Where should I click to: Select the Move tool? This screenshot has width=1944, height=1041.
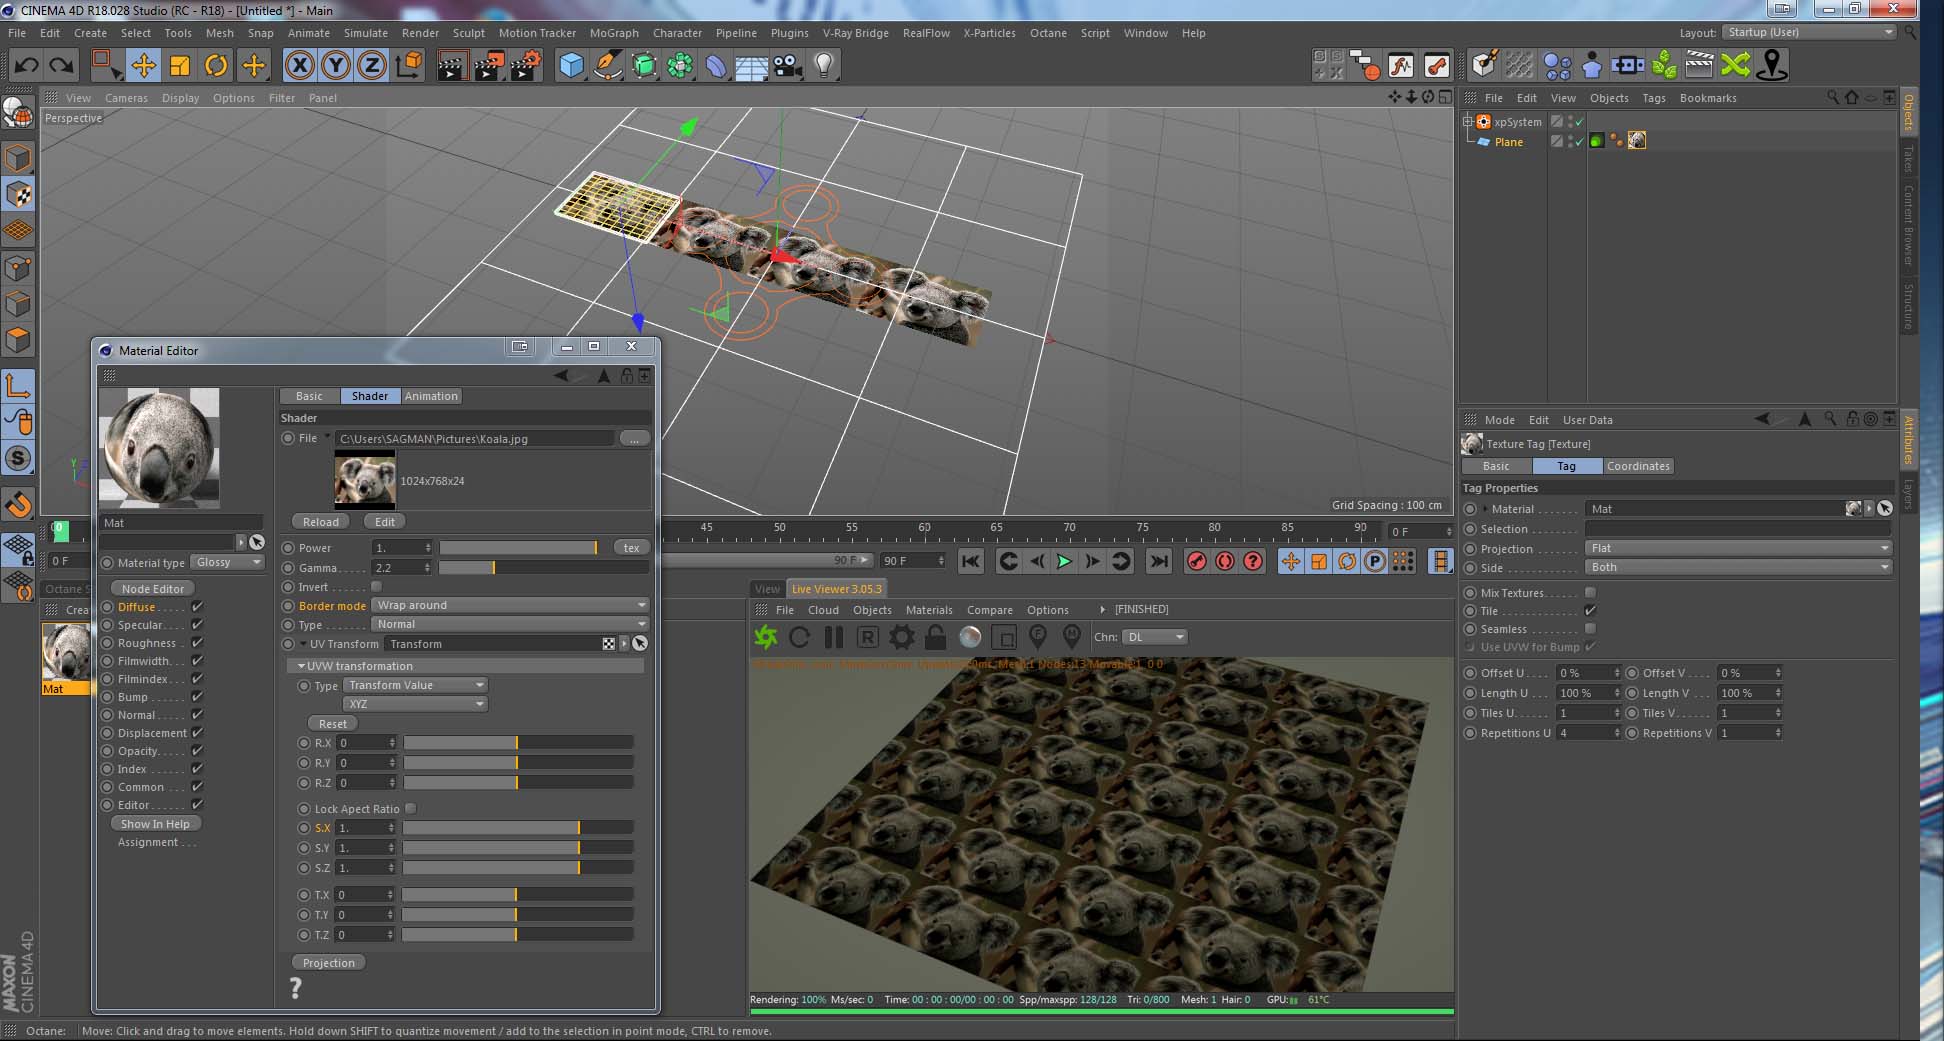click(143, 66)
